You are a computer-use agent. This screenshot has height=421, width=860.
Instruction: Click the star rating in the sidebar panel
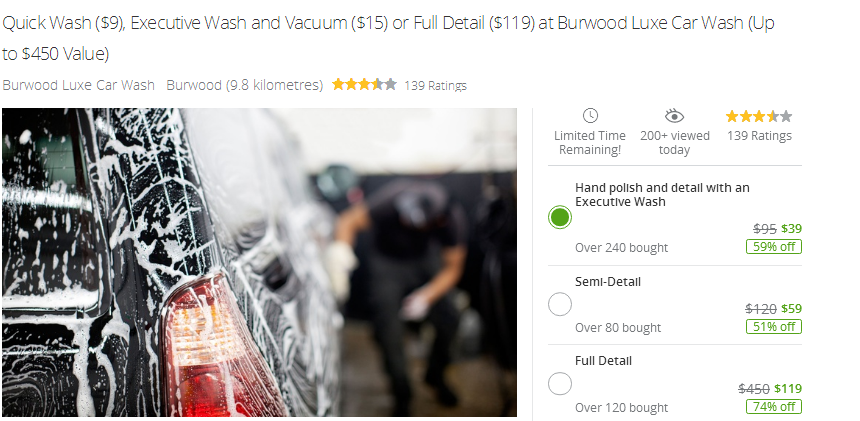coord(759,116)
